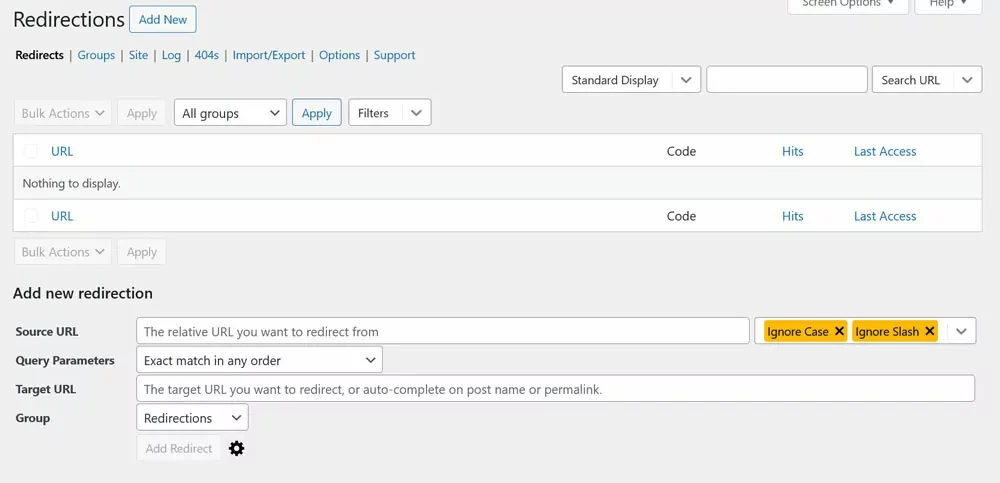Click Apply next to All groups
This screenshot has height=483, width=1000.
(316, 113)
